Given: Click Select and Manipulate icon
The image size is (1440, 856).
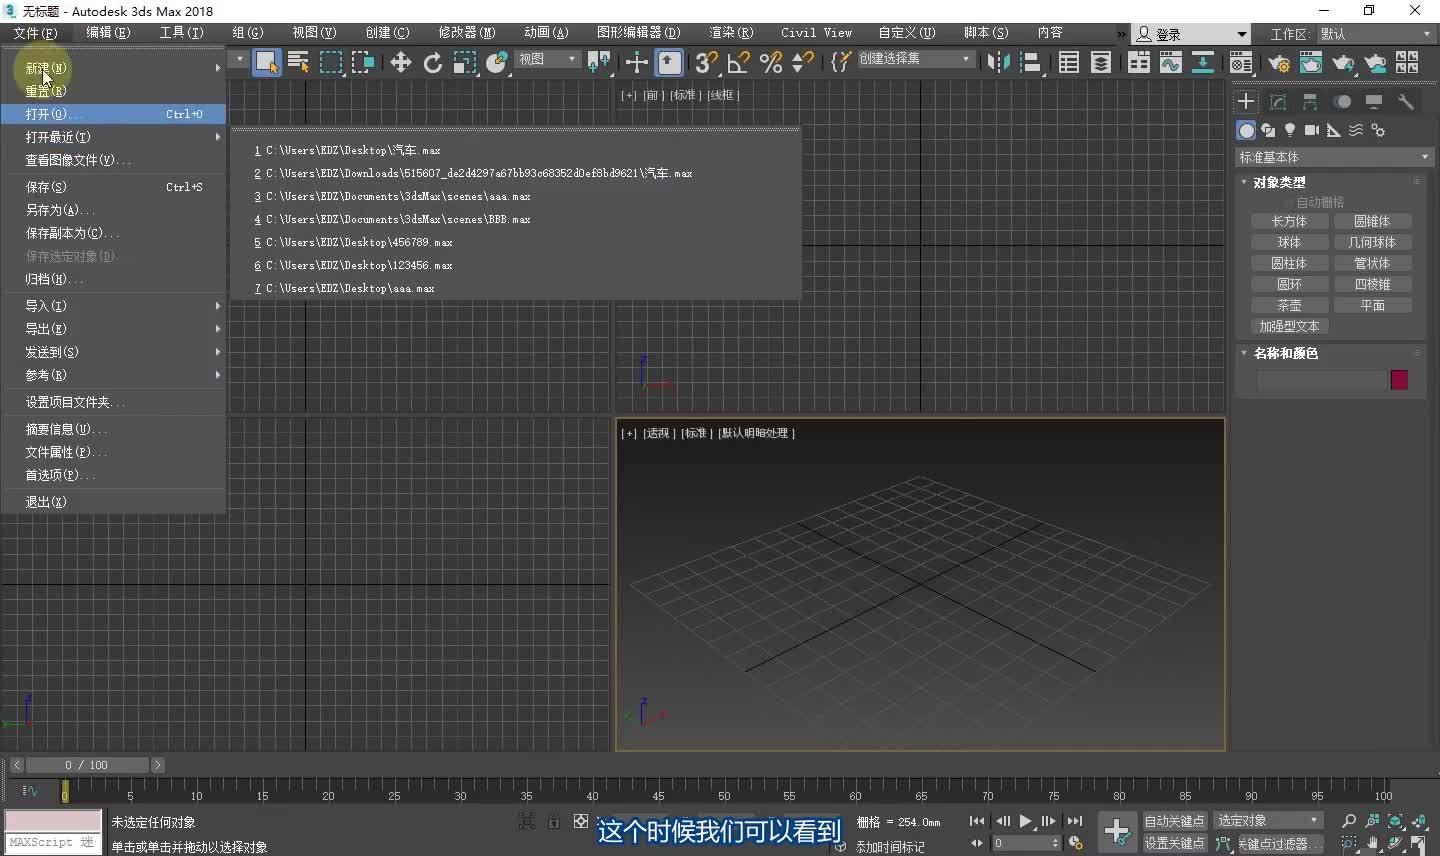Looking at the screenshot, I should tap(636, 62).
